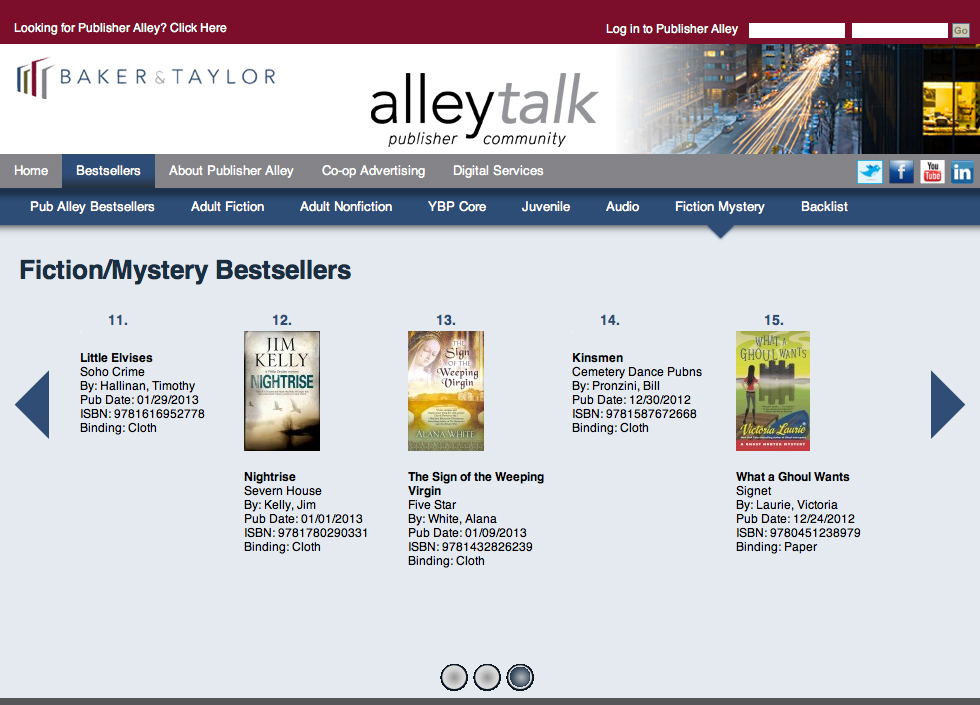Click 'ISBN: 9781616952778' text
Viewport: 980px width, 705px height.
click(x=142, y=414)
